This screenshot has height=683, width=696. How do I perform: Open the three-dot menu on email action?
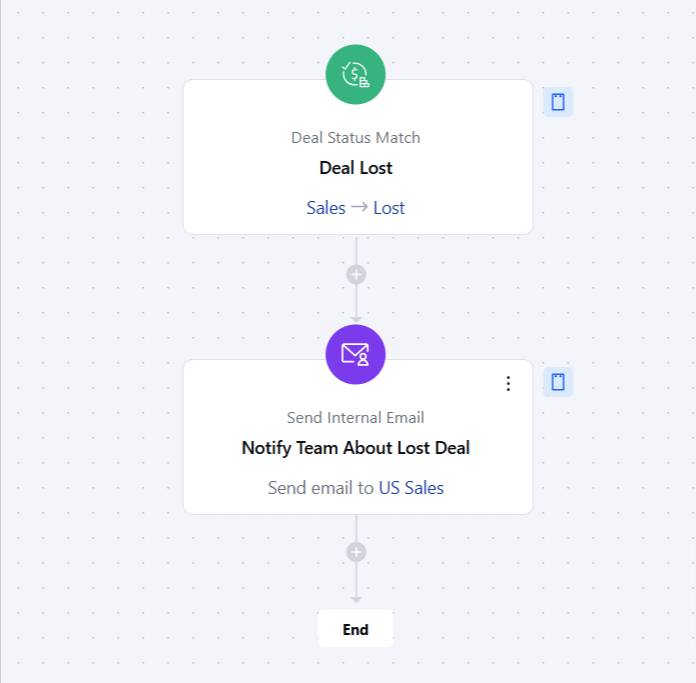508,383
